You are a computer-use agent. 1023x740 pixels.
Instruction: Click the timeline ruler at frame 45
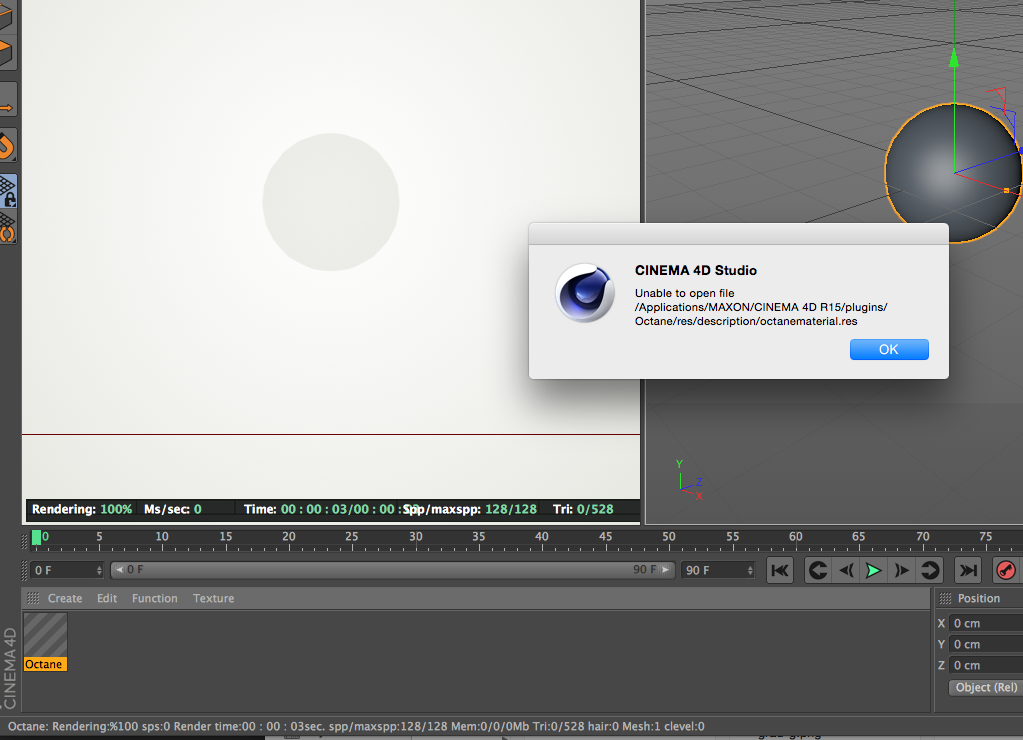pos(605,536)
